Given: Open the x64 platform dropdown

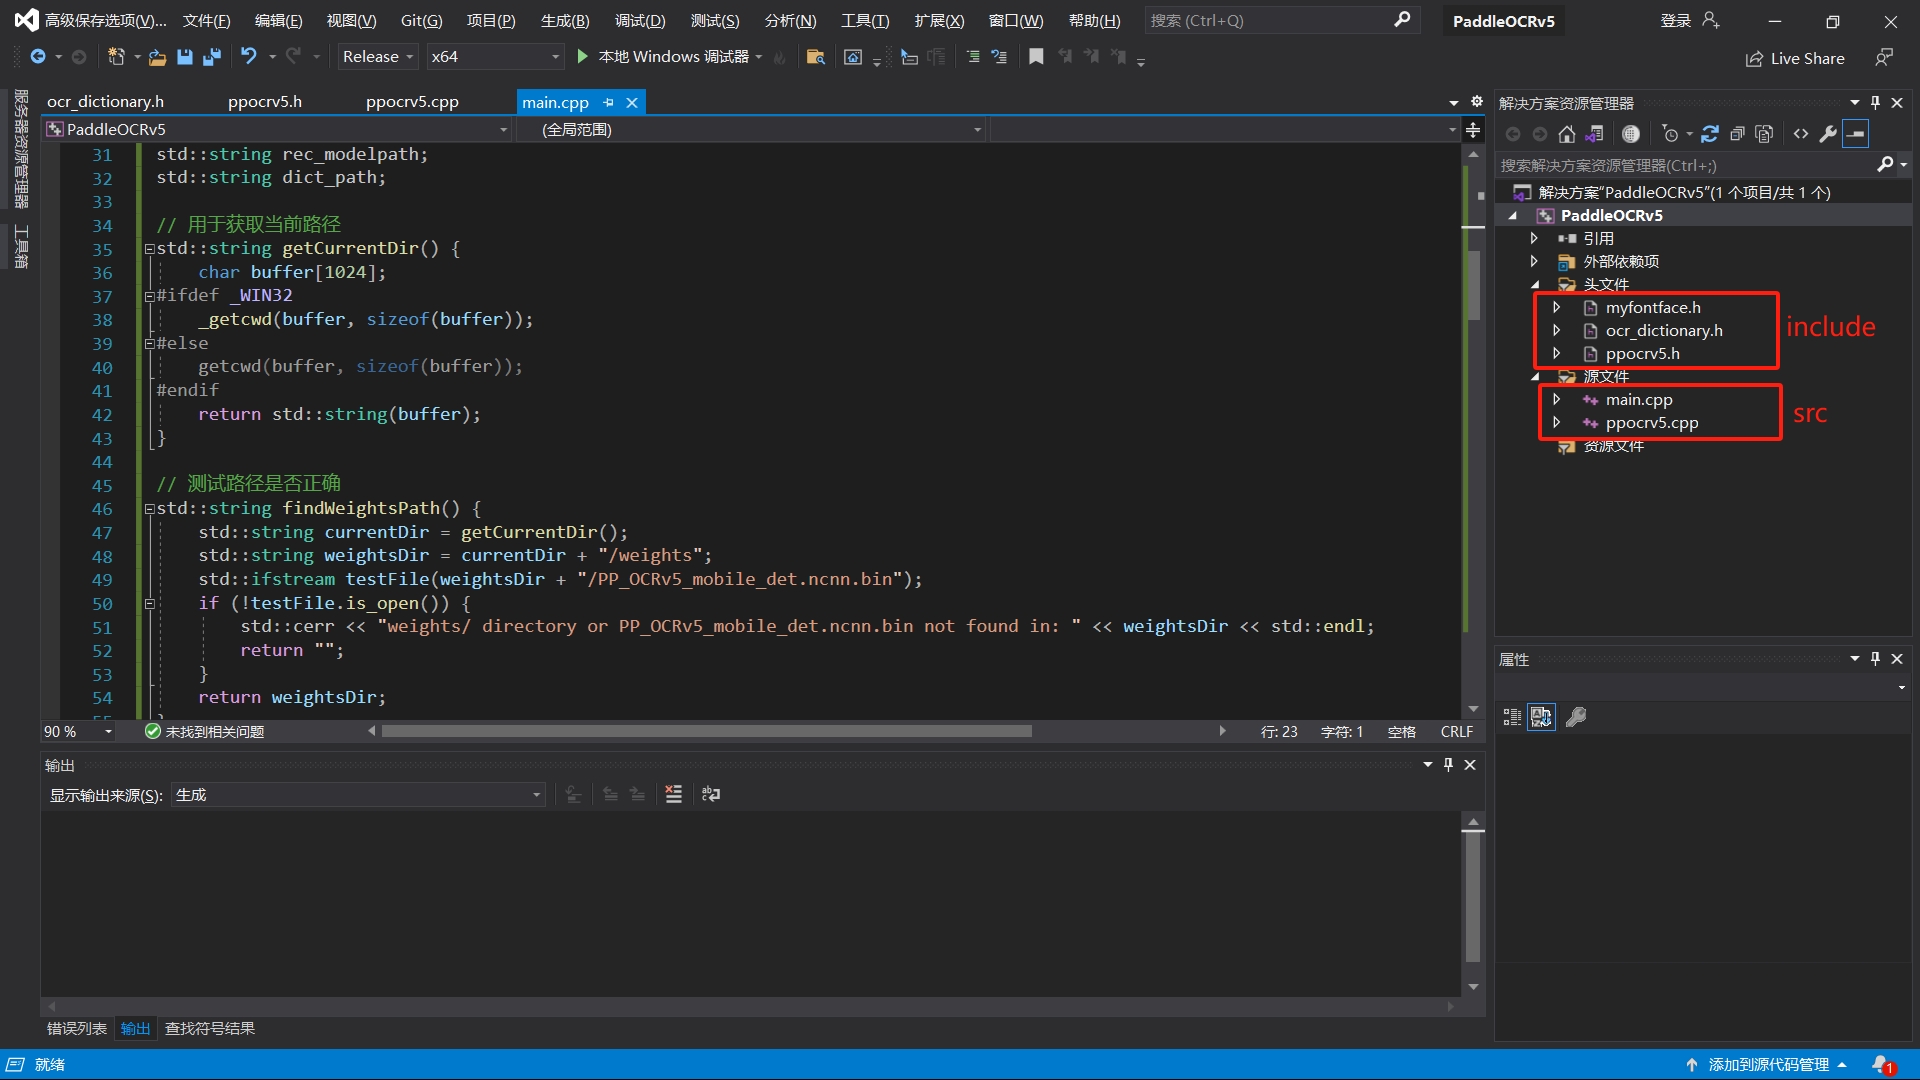Looking at the screenshot, I should point(495,57).
